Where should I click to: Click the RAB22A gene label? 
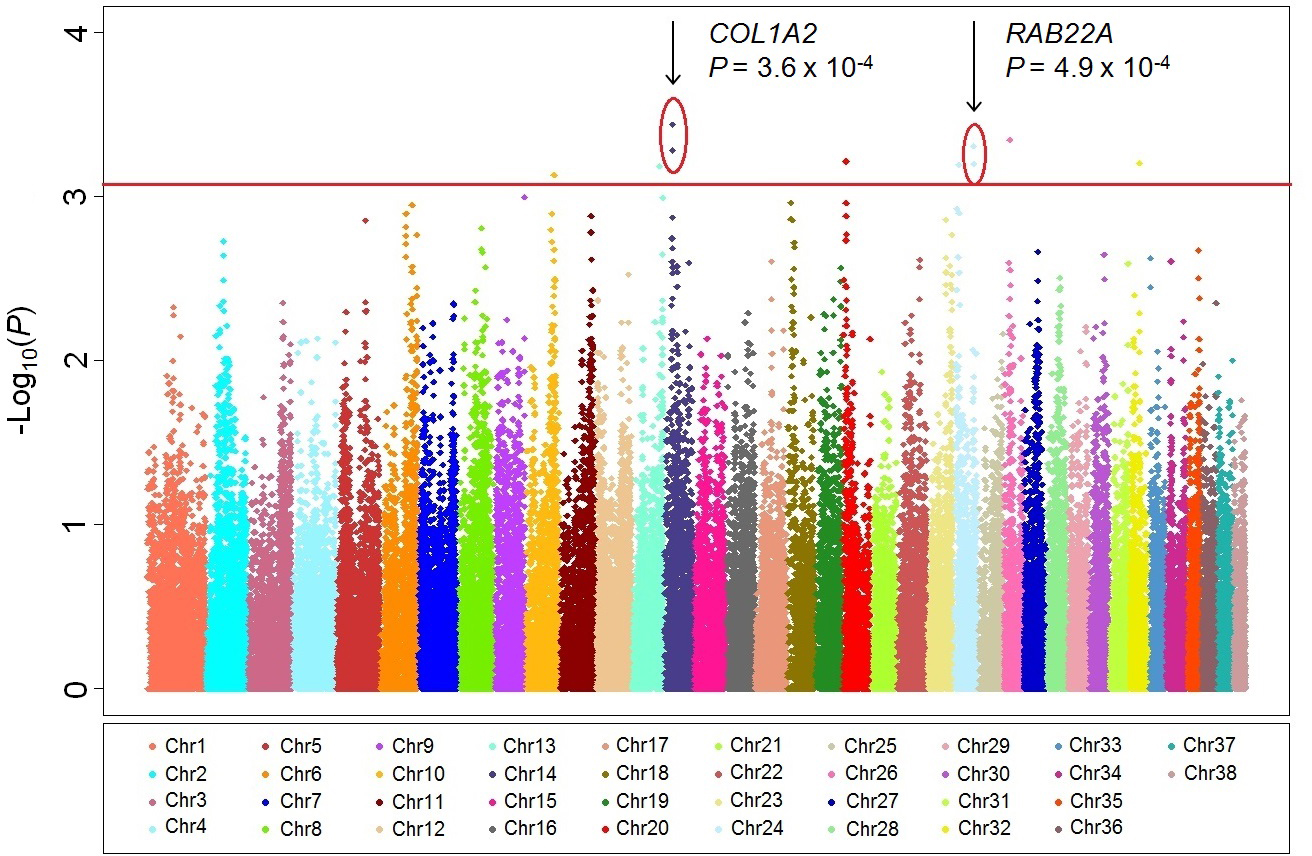pos(1059,34)
